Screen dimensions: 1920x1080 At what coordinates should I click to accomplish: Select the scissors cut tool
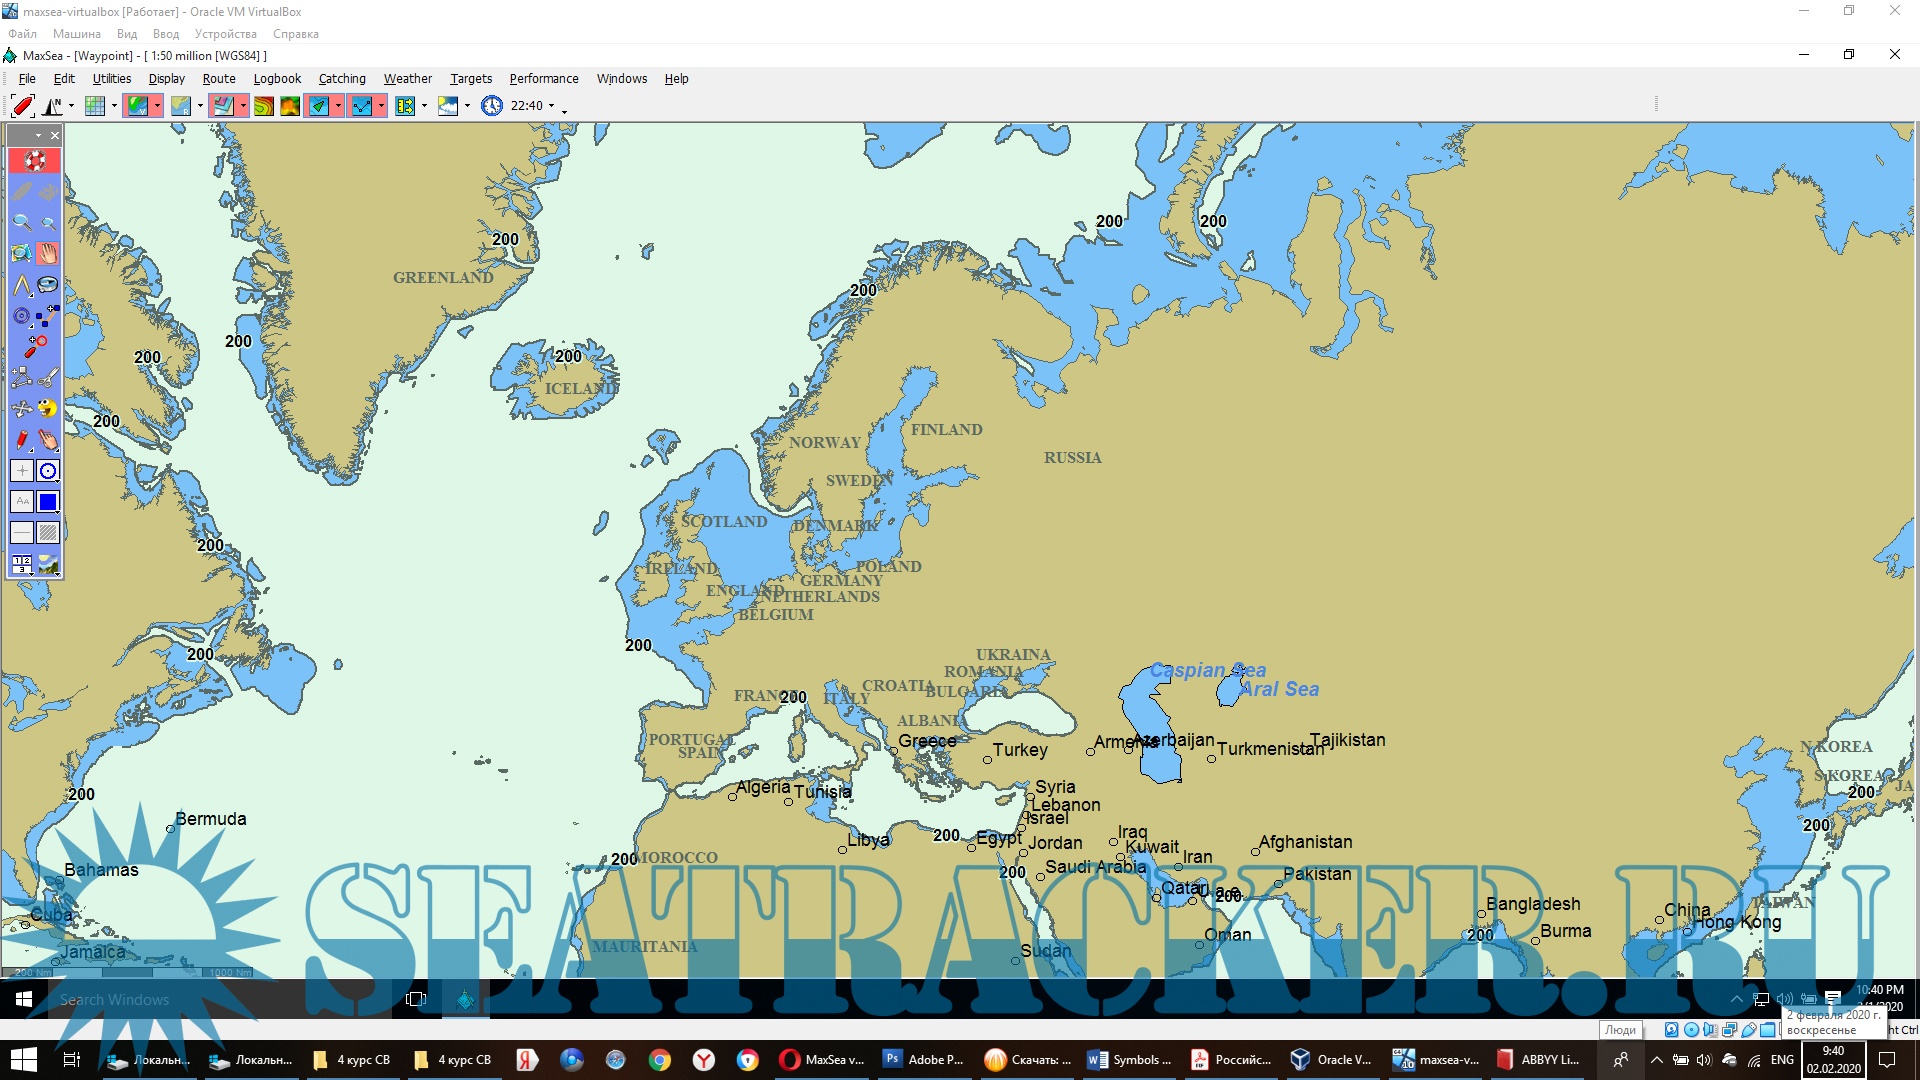(48, 378)
